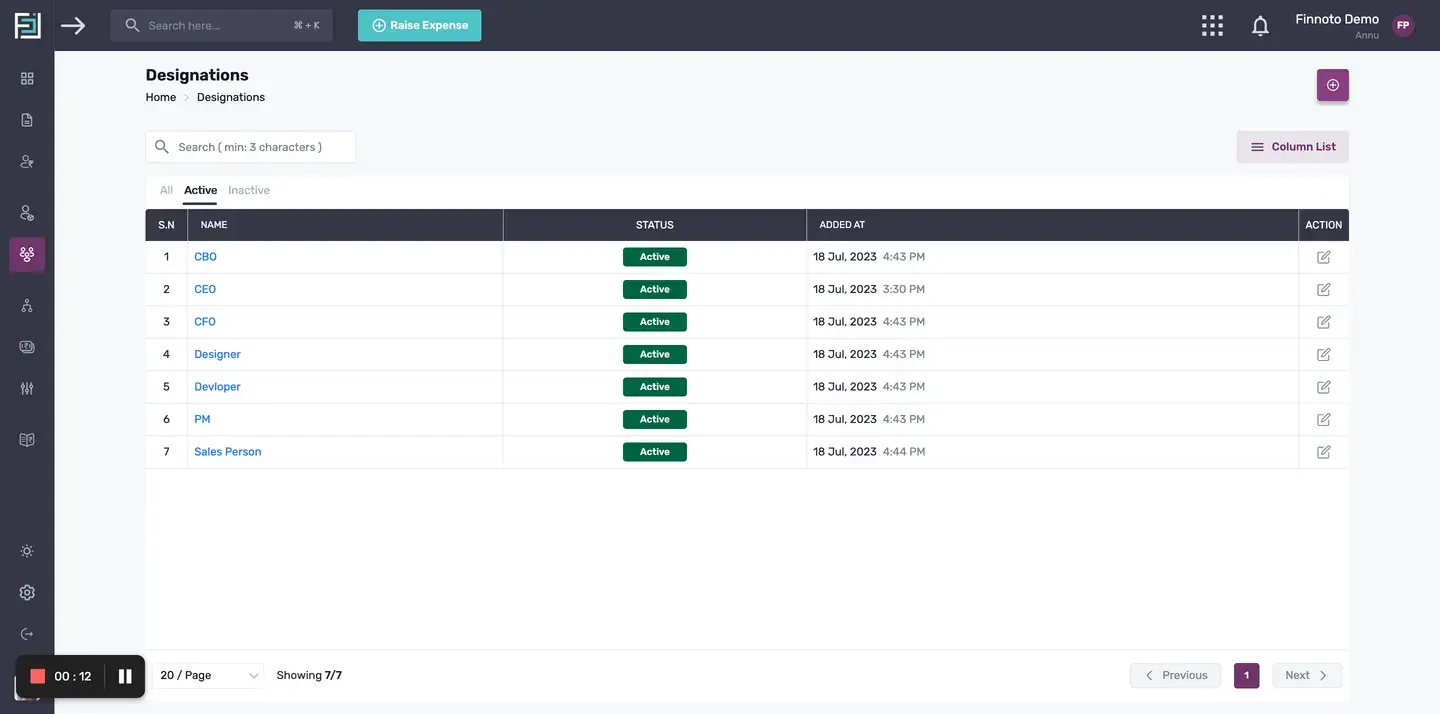
Task: Click the Finnoto logo icon
Action: (27, 25)
